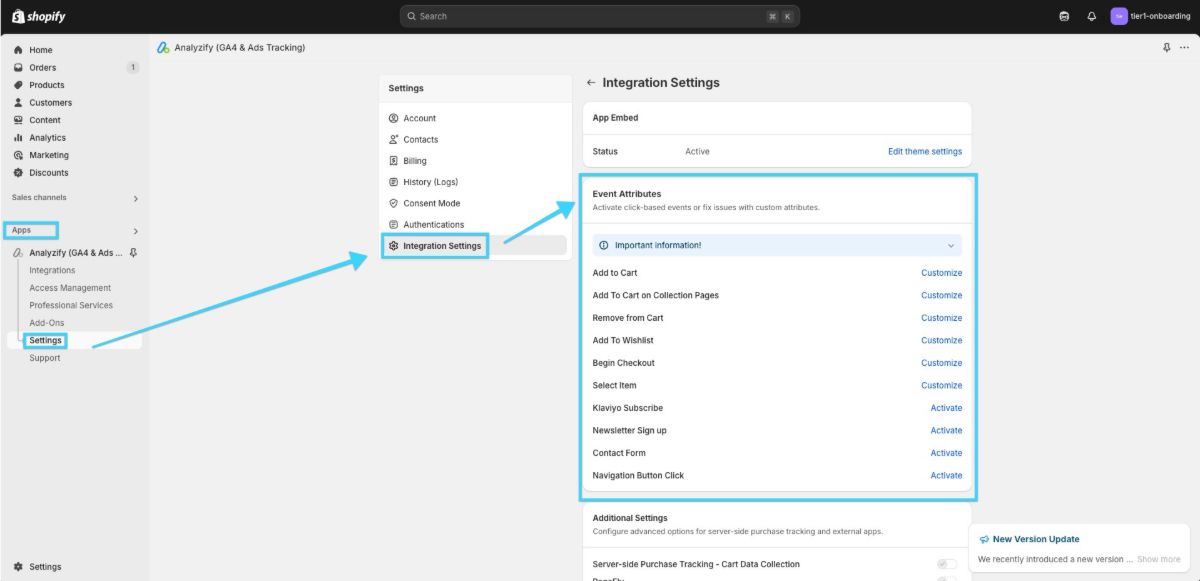Image resolution: width=1200 pixels, height=581 pixels.
Task: Activate the Newsletter Sign up event
Action: click(946, 430)
